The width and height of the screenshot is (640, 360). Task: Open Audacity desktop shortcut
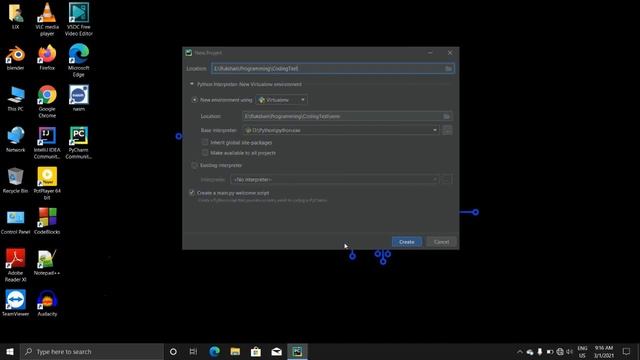pos(47,303)
